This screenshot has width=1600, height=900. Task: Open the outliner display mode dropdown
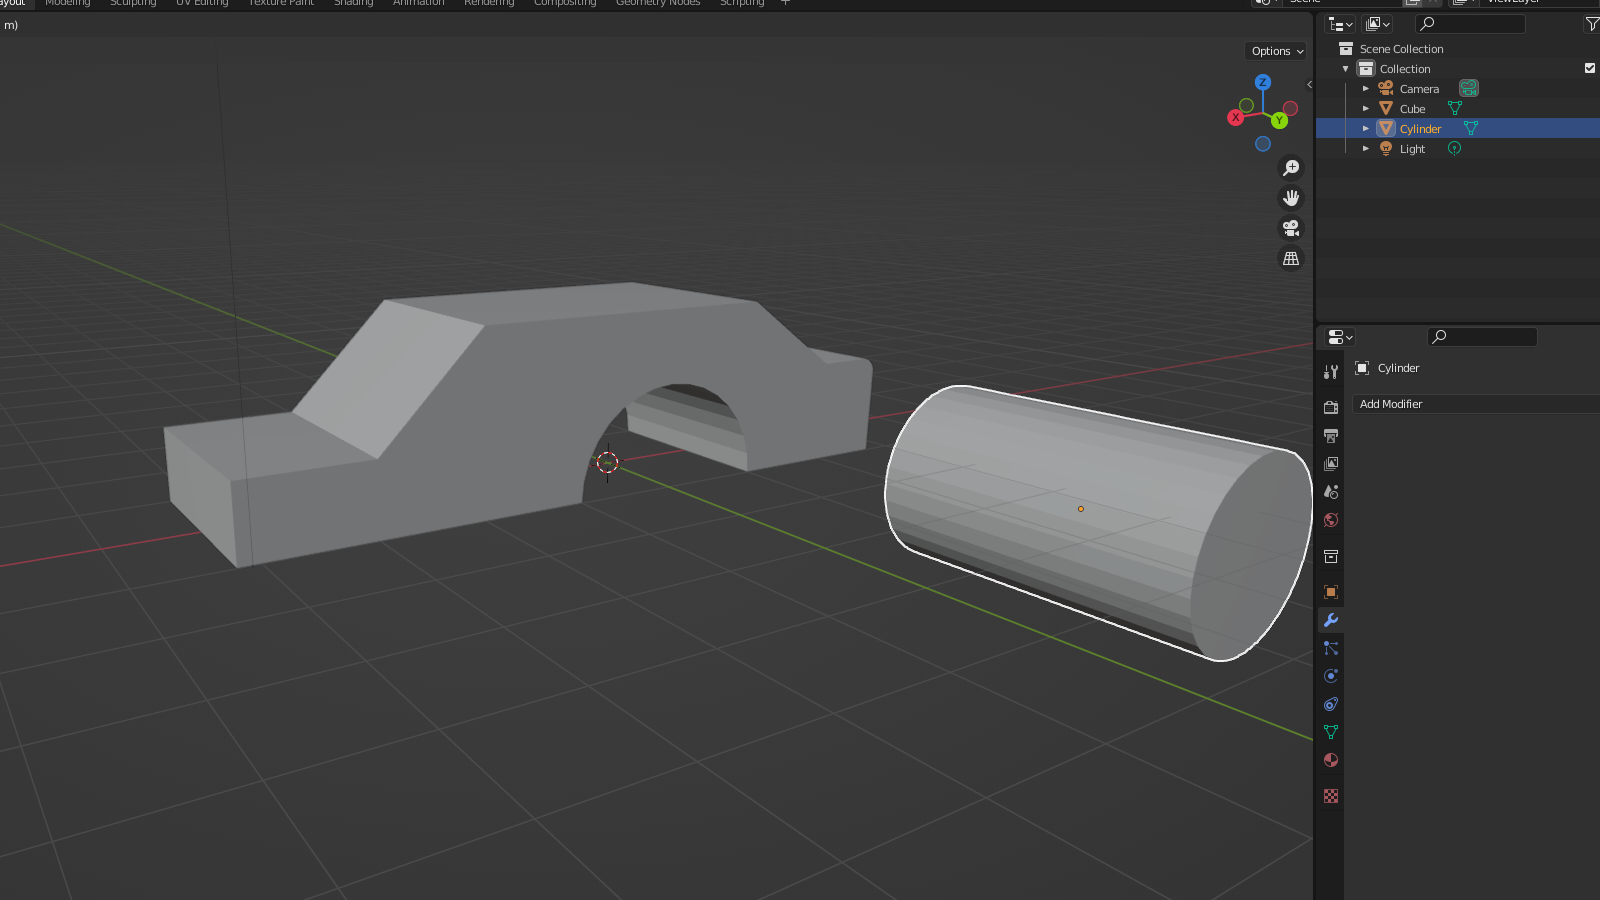[1378, 24]
